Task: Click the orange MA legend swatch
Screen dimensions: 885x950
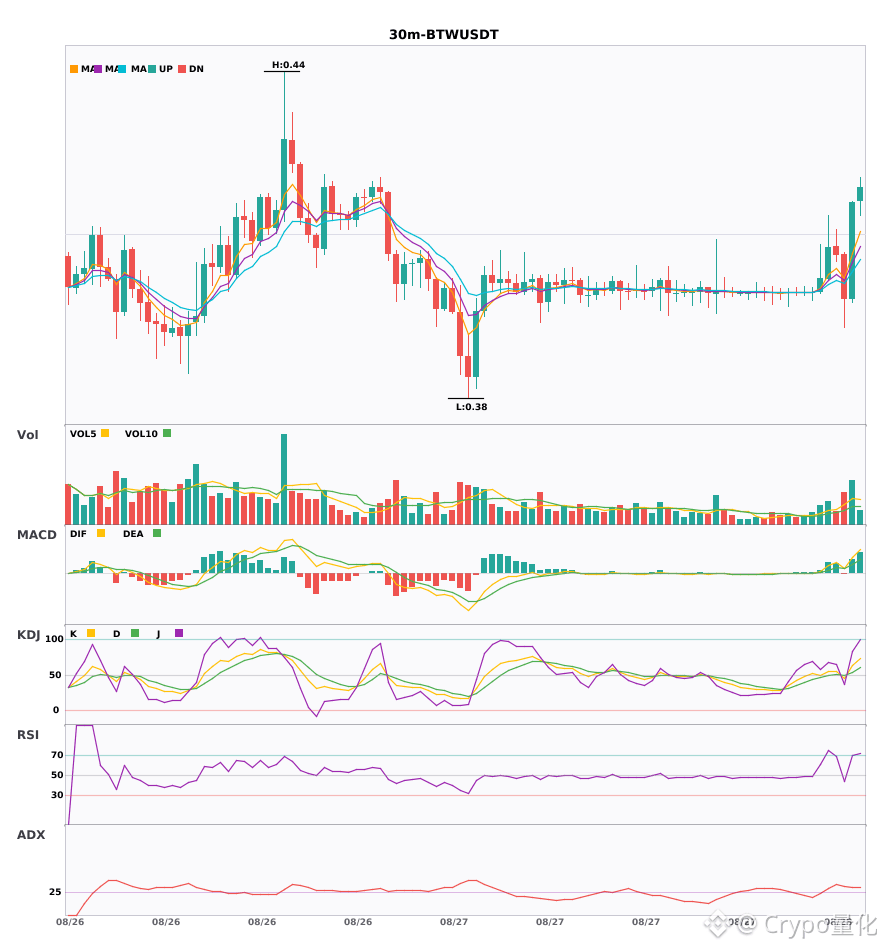Action: point(74,69)
